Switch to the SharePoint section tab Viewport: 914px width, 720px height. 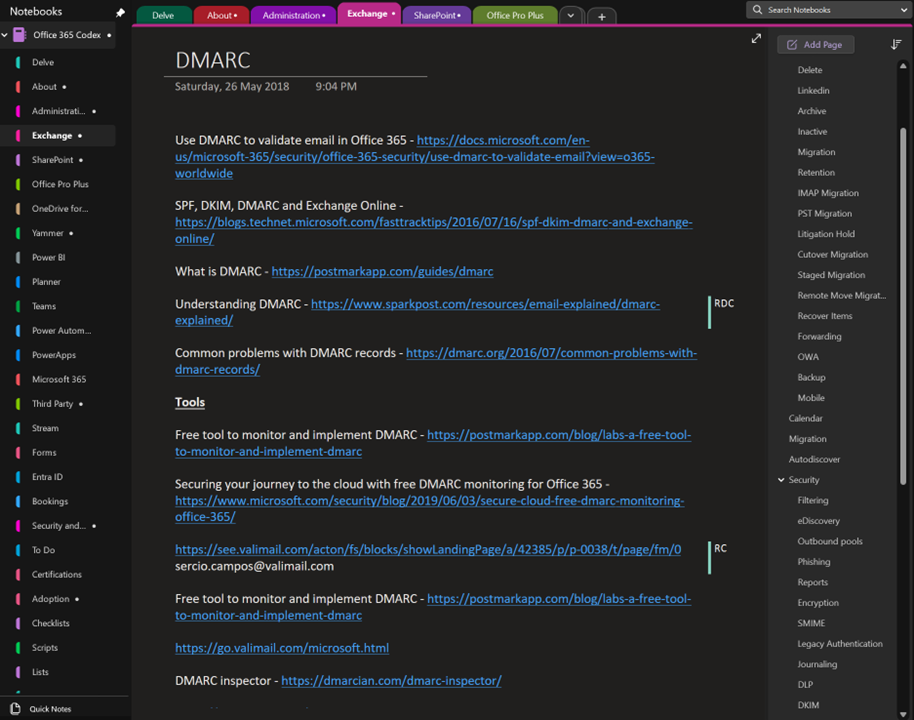point(438,16)
